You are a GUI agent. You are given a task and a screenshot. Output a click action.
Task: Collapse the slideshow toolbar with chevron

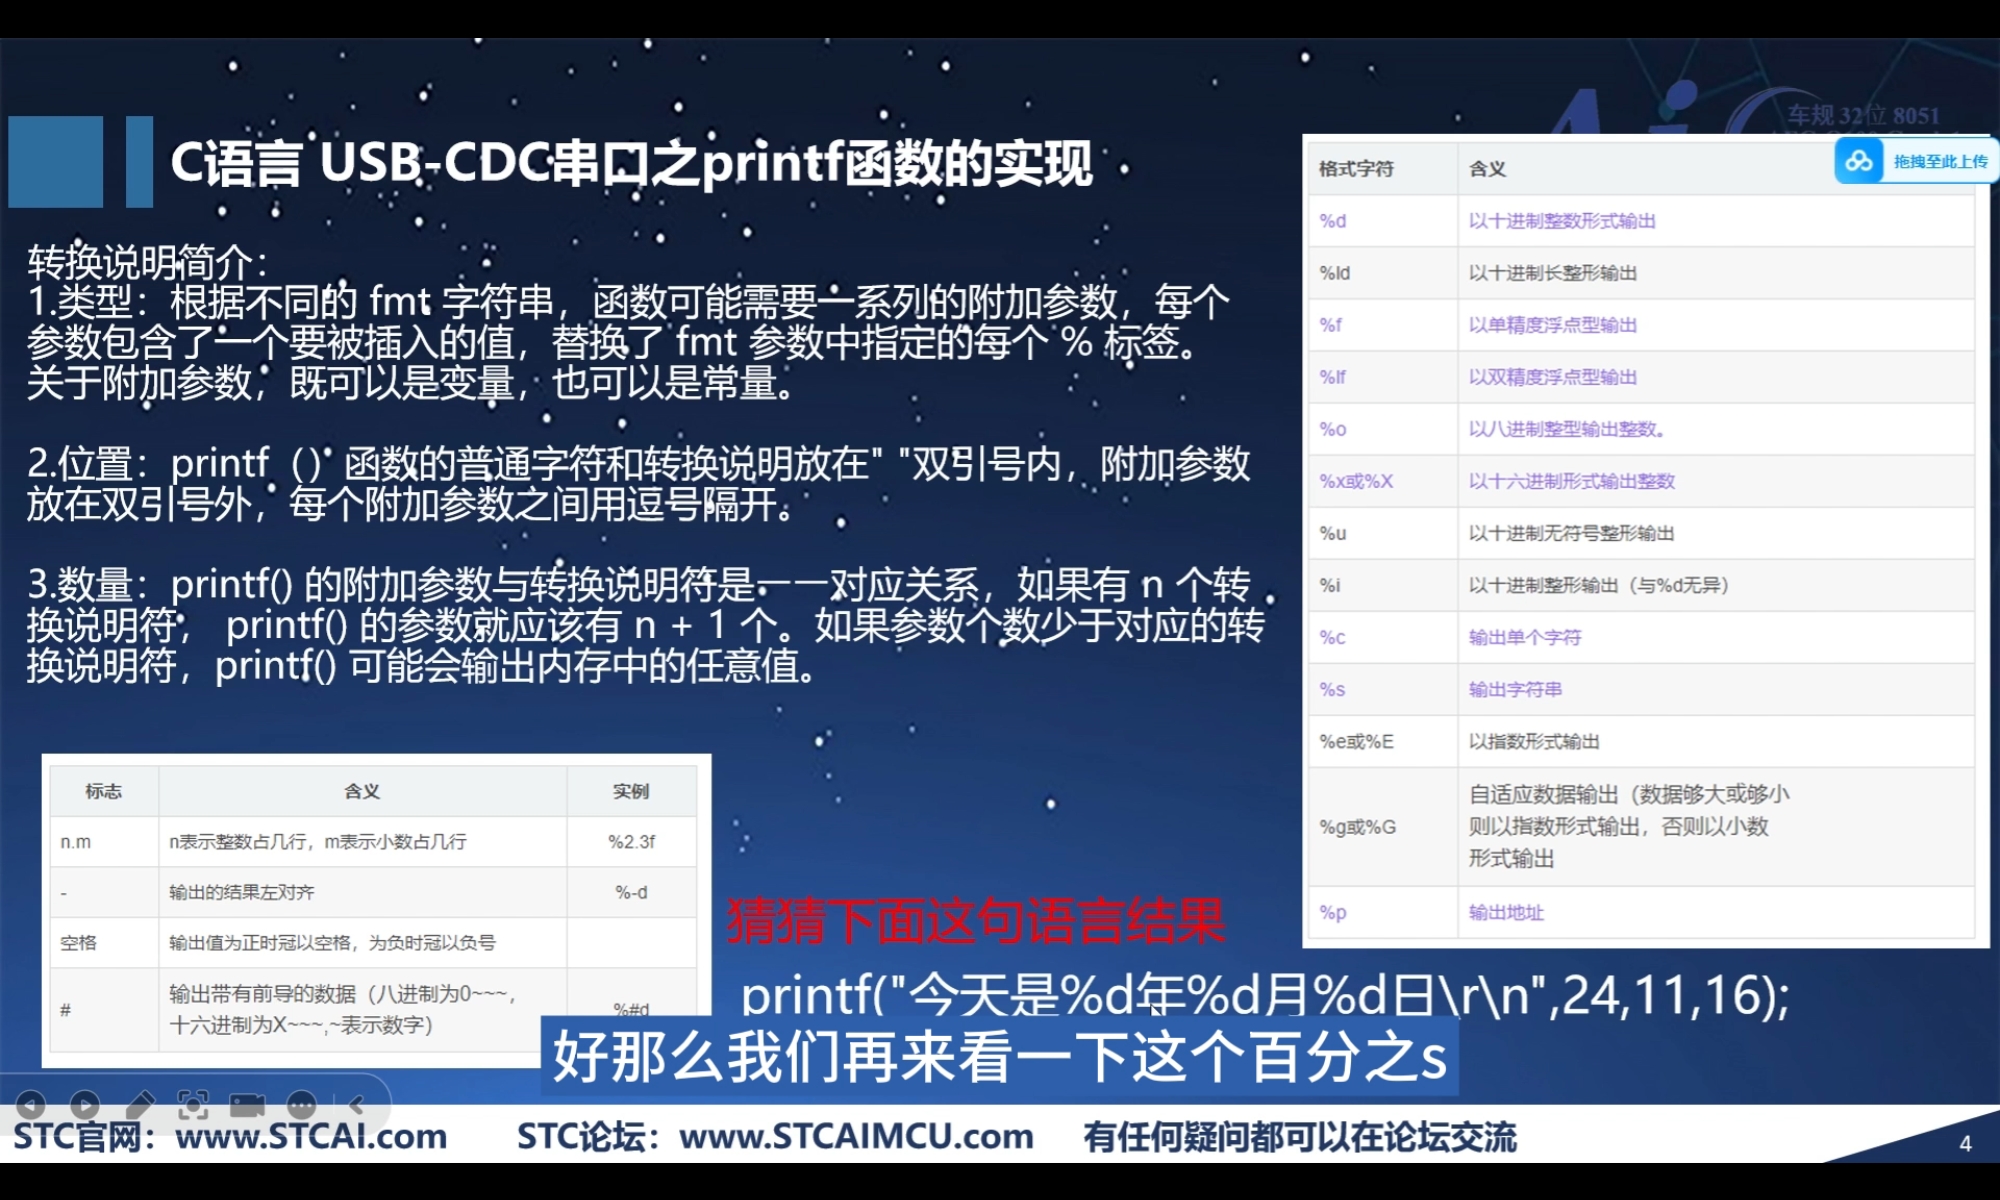(x=356, y=1104)
